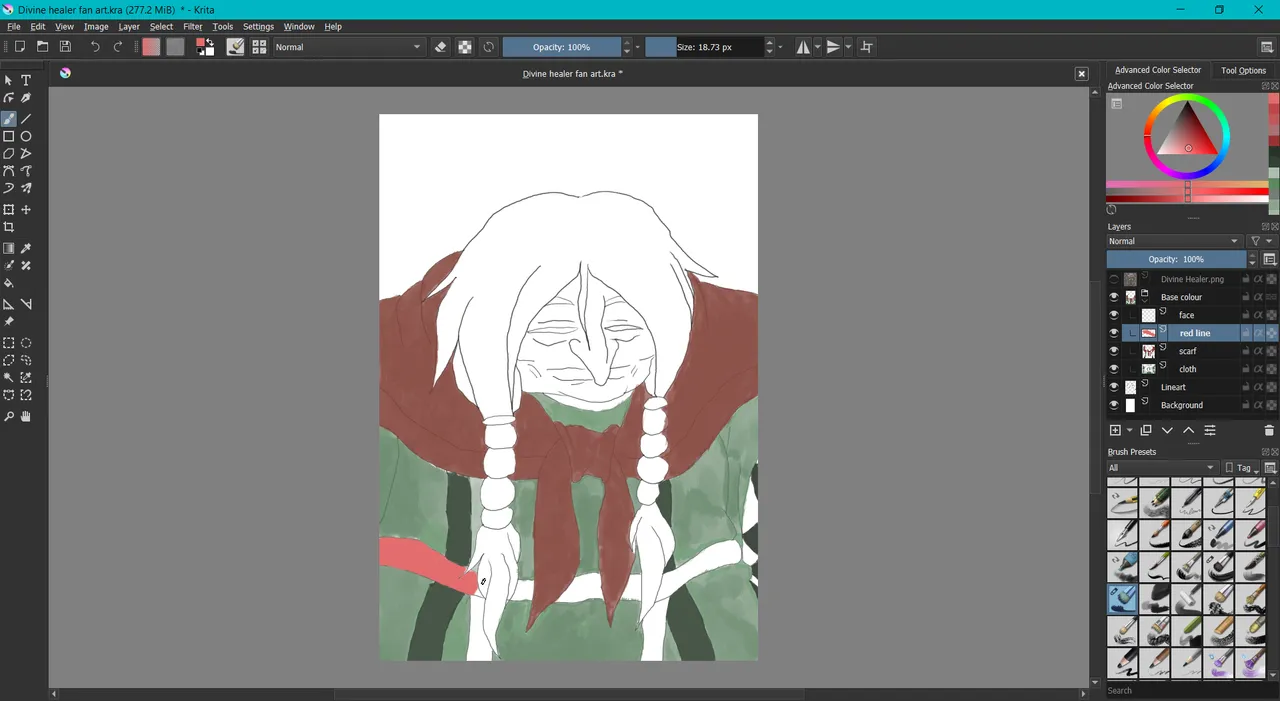Open an existing document from toolbar

(42, 47)
